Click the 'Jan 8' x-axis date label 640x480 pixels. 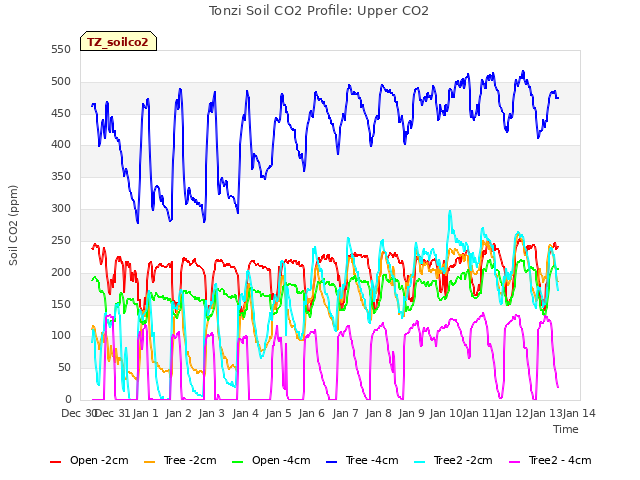378,413
